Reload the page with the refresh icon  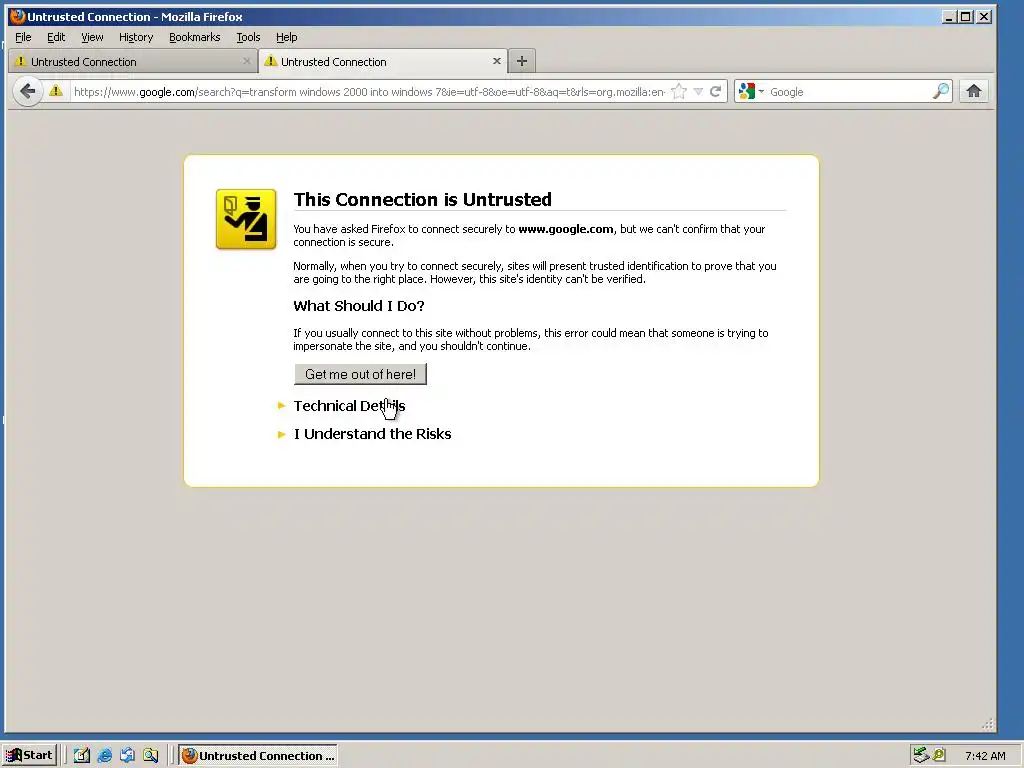point(716,91)
